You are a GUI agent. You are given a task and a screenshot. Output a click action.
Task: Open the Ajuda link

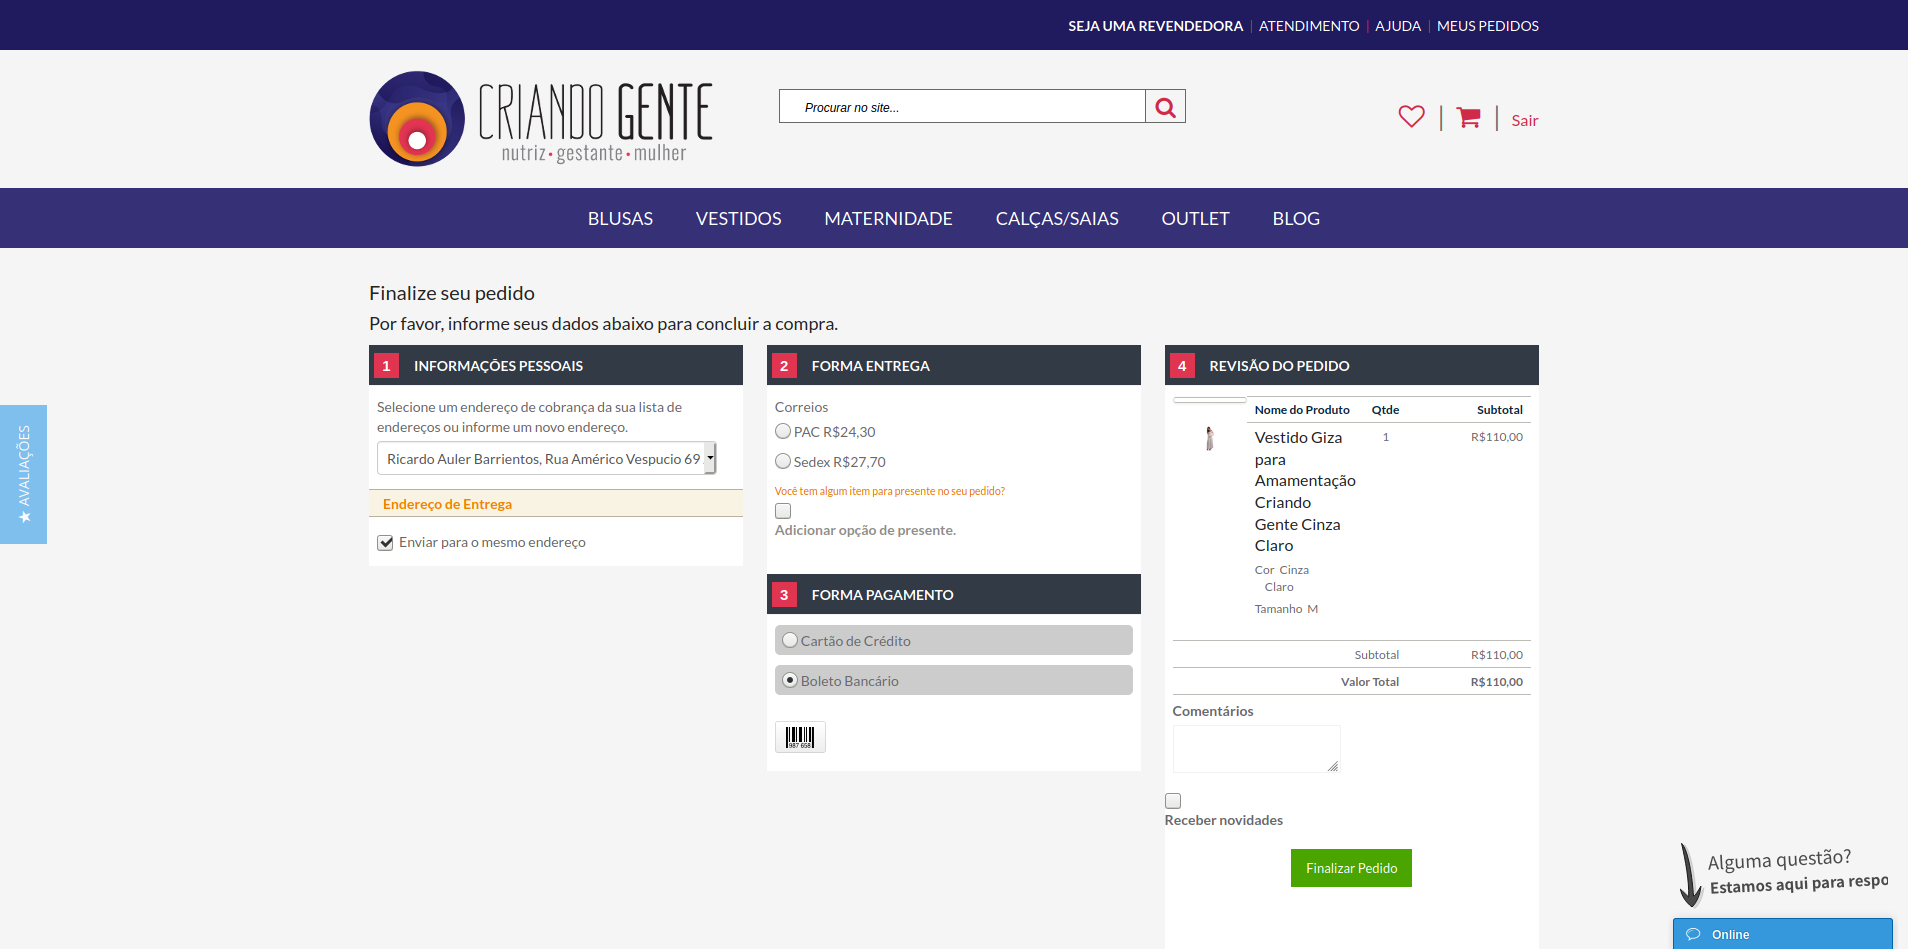coord(1398,26)
